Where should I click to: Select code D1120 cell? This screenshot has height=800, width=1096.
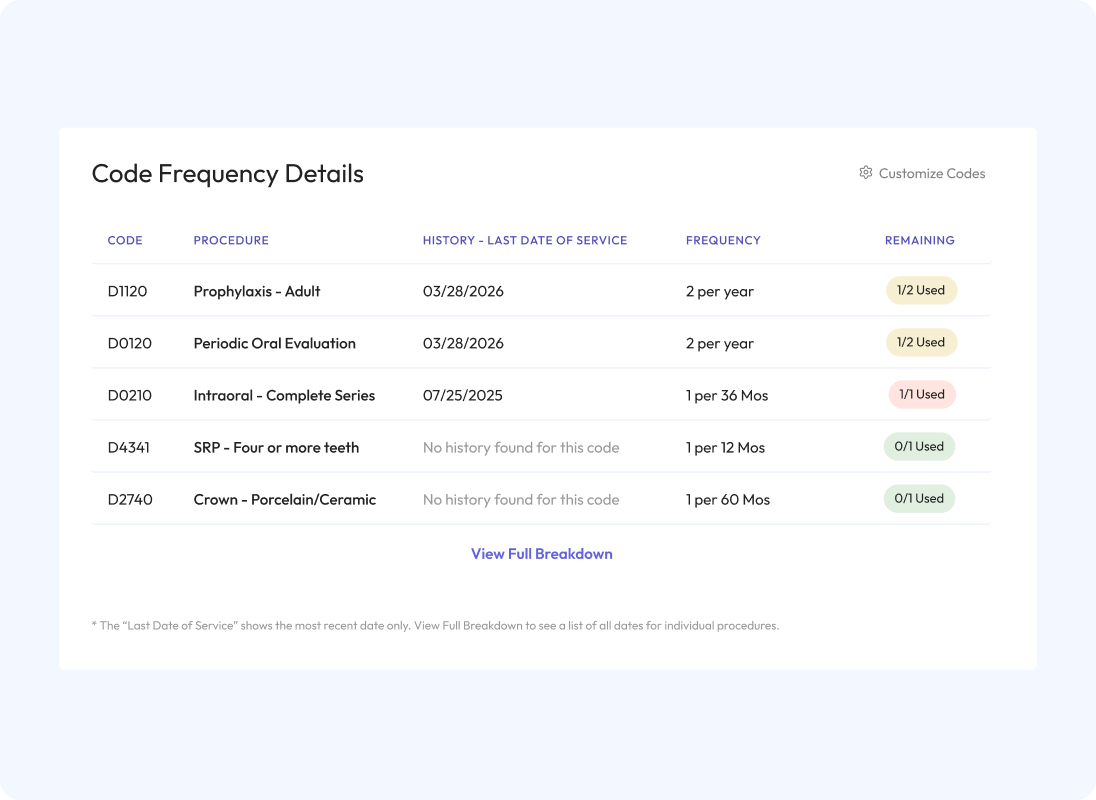127,291
